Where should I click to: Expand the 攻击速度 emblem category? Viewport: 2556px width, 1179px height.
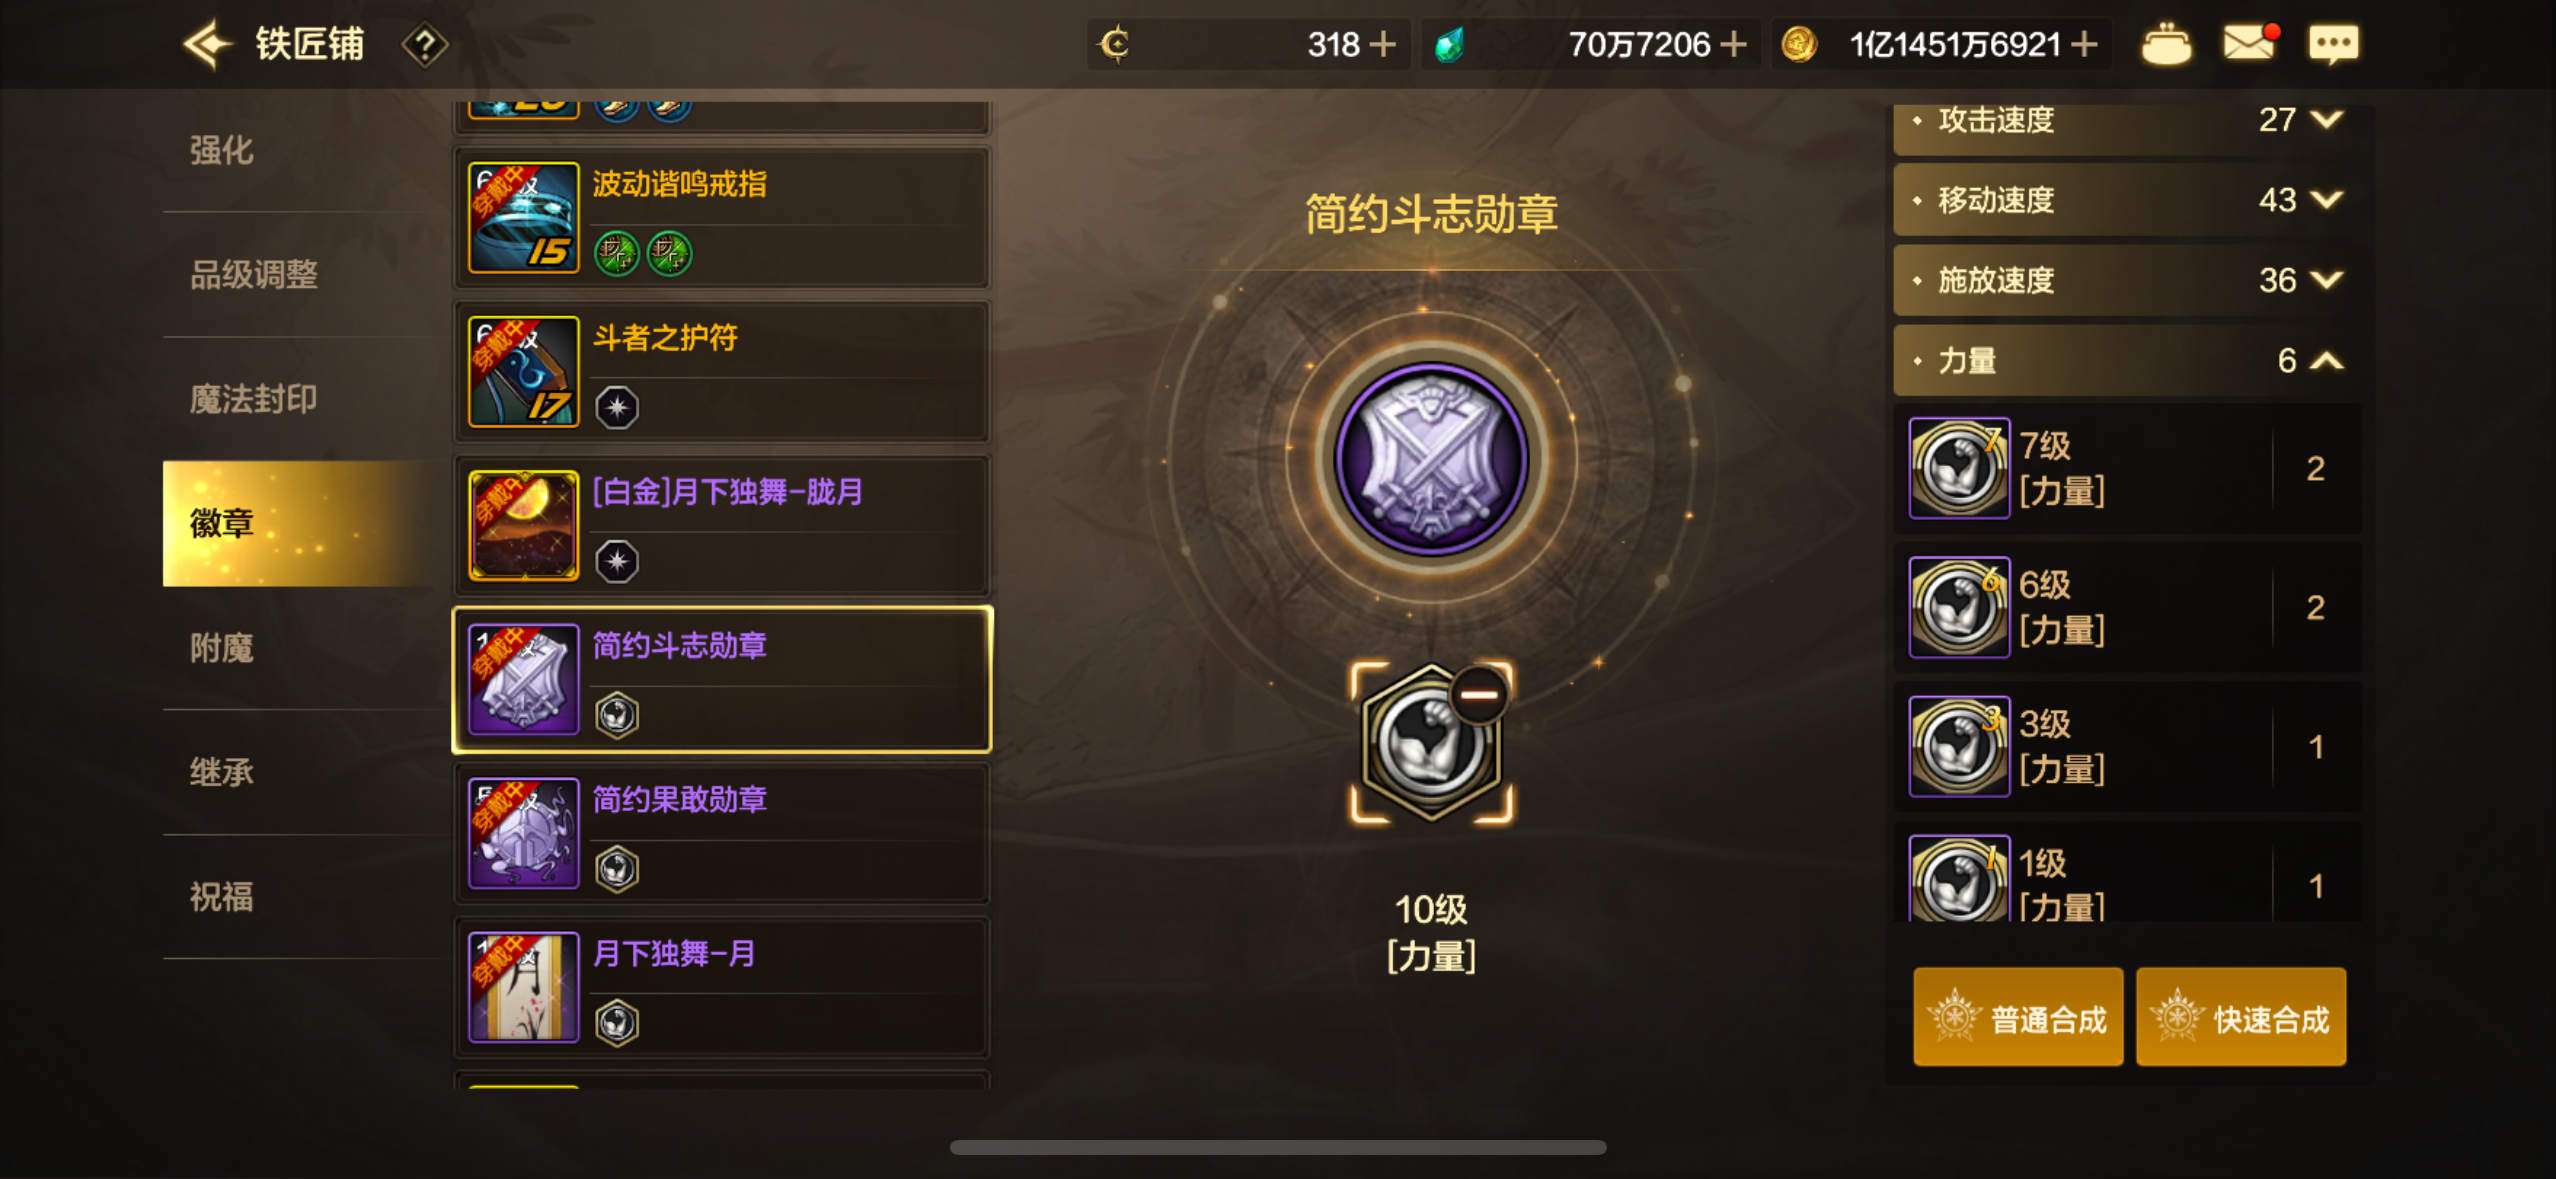point(2127,121)
